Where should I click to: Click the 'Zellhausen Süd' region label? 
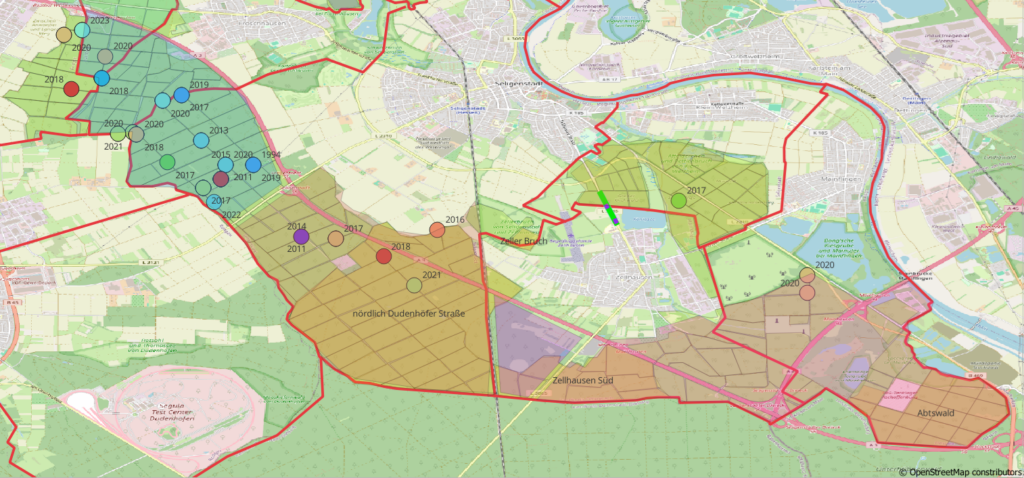click(x=581, y=381)
